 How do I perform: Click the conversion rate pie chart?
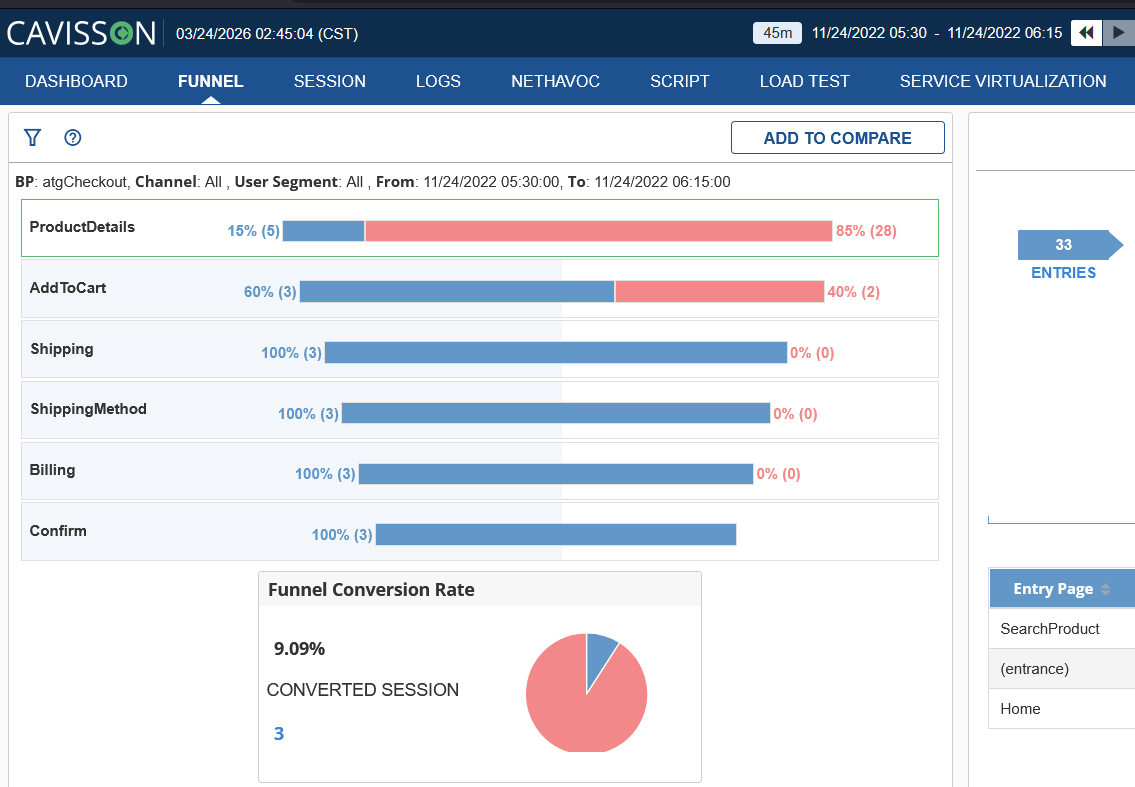point(586,693)
